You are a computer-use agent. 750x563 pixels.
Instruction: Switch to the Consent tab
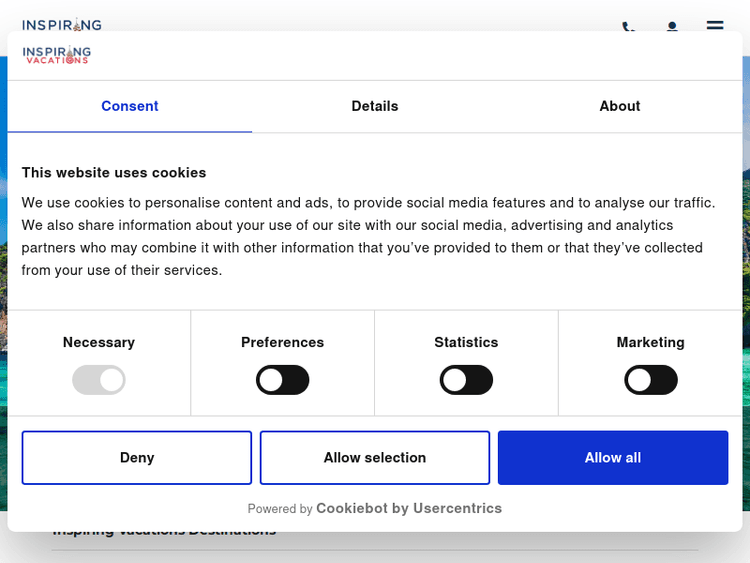pyautogui.click(x=130, y=106)
